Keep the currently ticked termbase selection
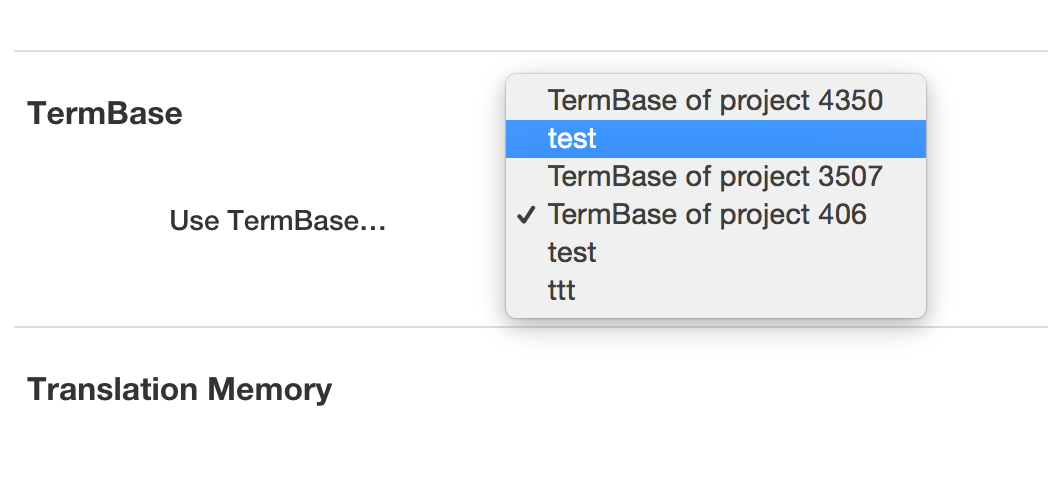This screenshot has width=1048, height=480. 707,214
